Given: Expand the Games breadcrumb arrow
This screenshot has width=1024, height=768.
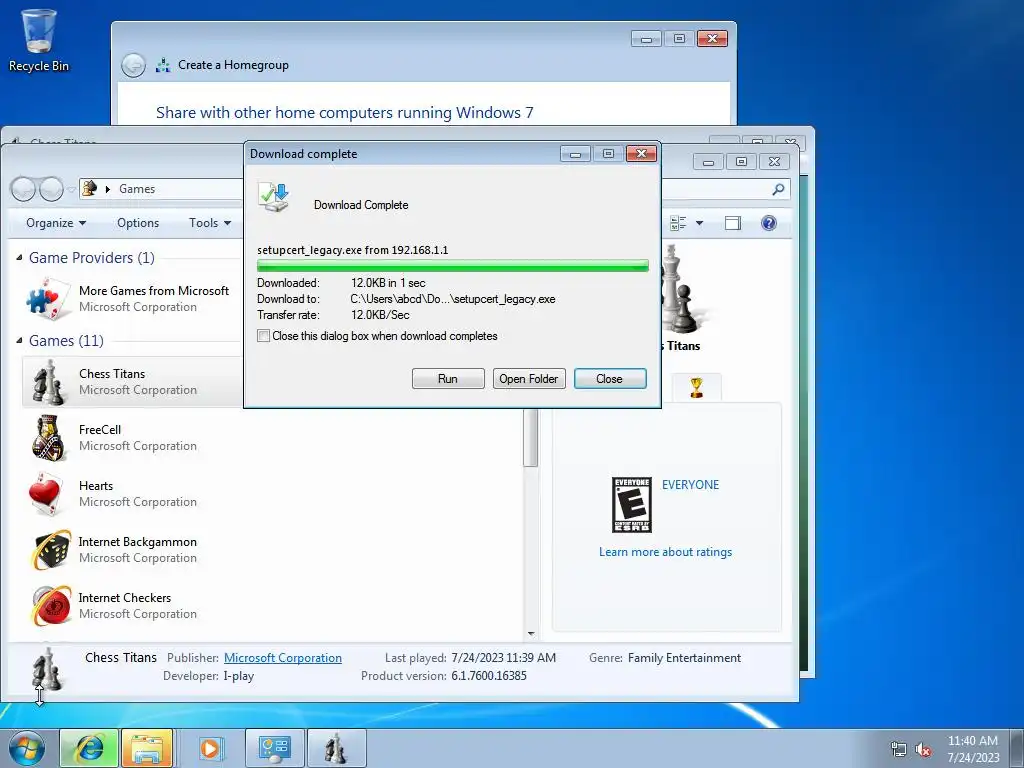Looking at the screenshot, I should click(108, 189).
